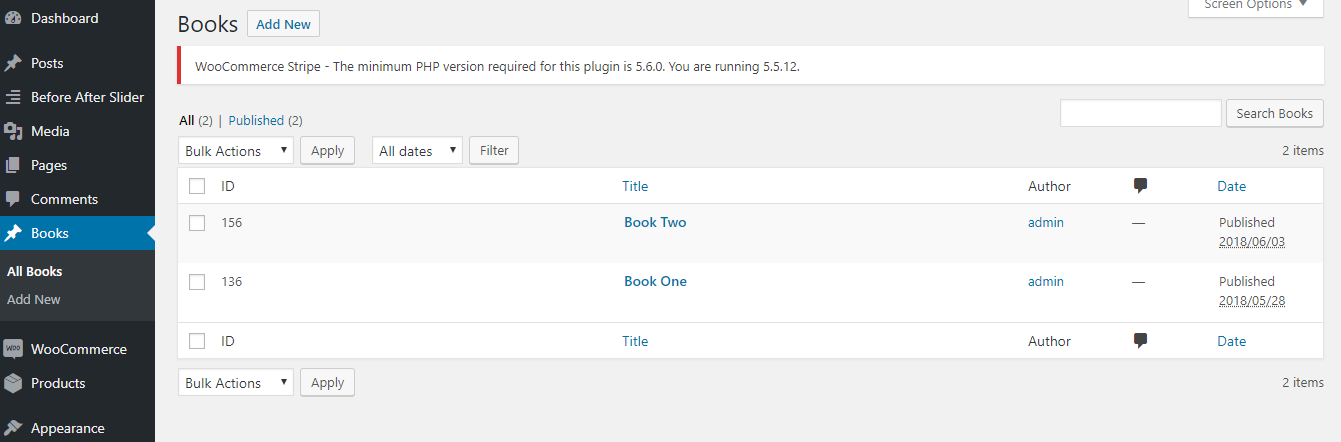This screenshot has height=442, width=1341.
Task: Open Before After Slider menu icon
Action: 13,97
